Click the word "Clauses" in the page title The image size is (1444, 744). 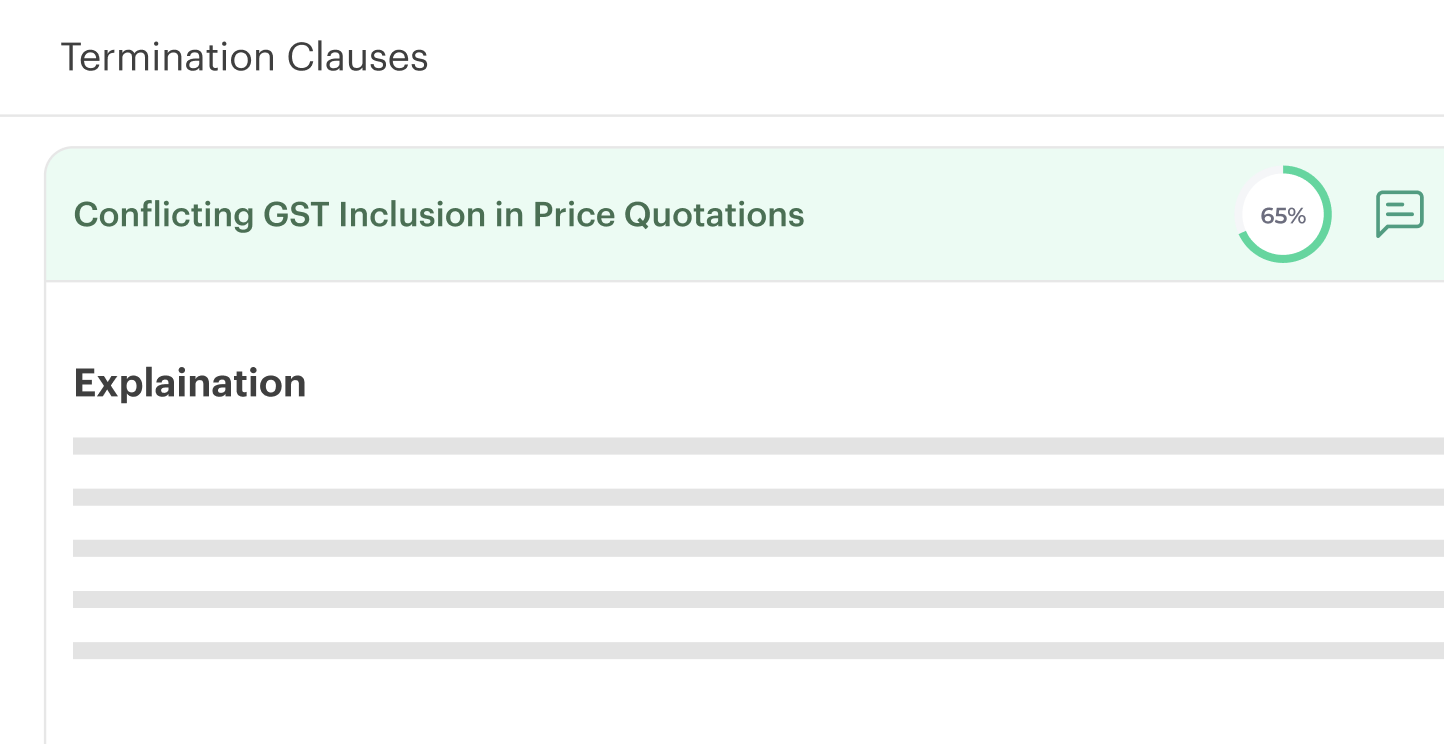pos(357,57)
